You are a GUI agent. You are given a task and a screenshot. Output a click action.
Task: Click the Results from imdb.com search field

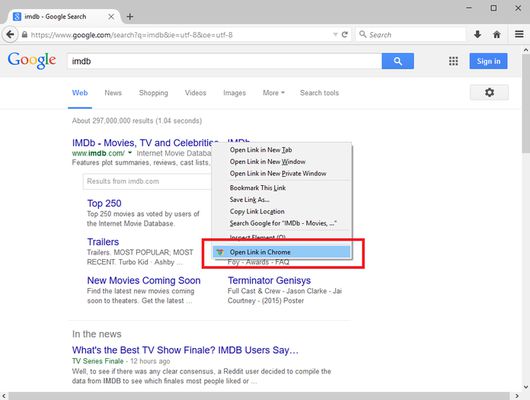tap(147, 181)
